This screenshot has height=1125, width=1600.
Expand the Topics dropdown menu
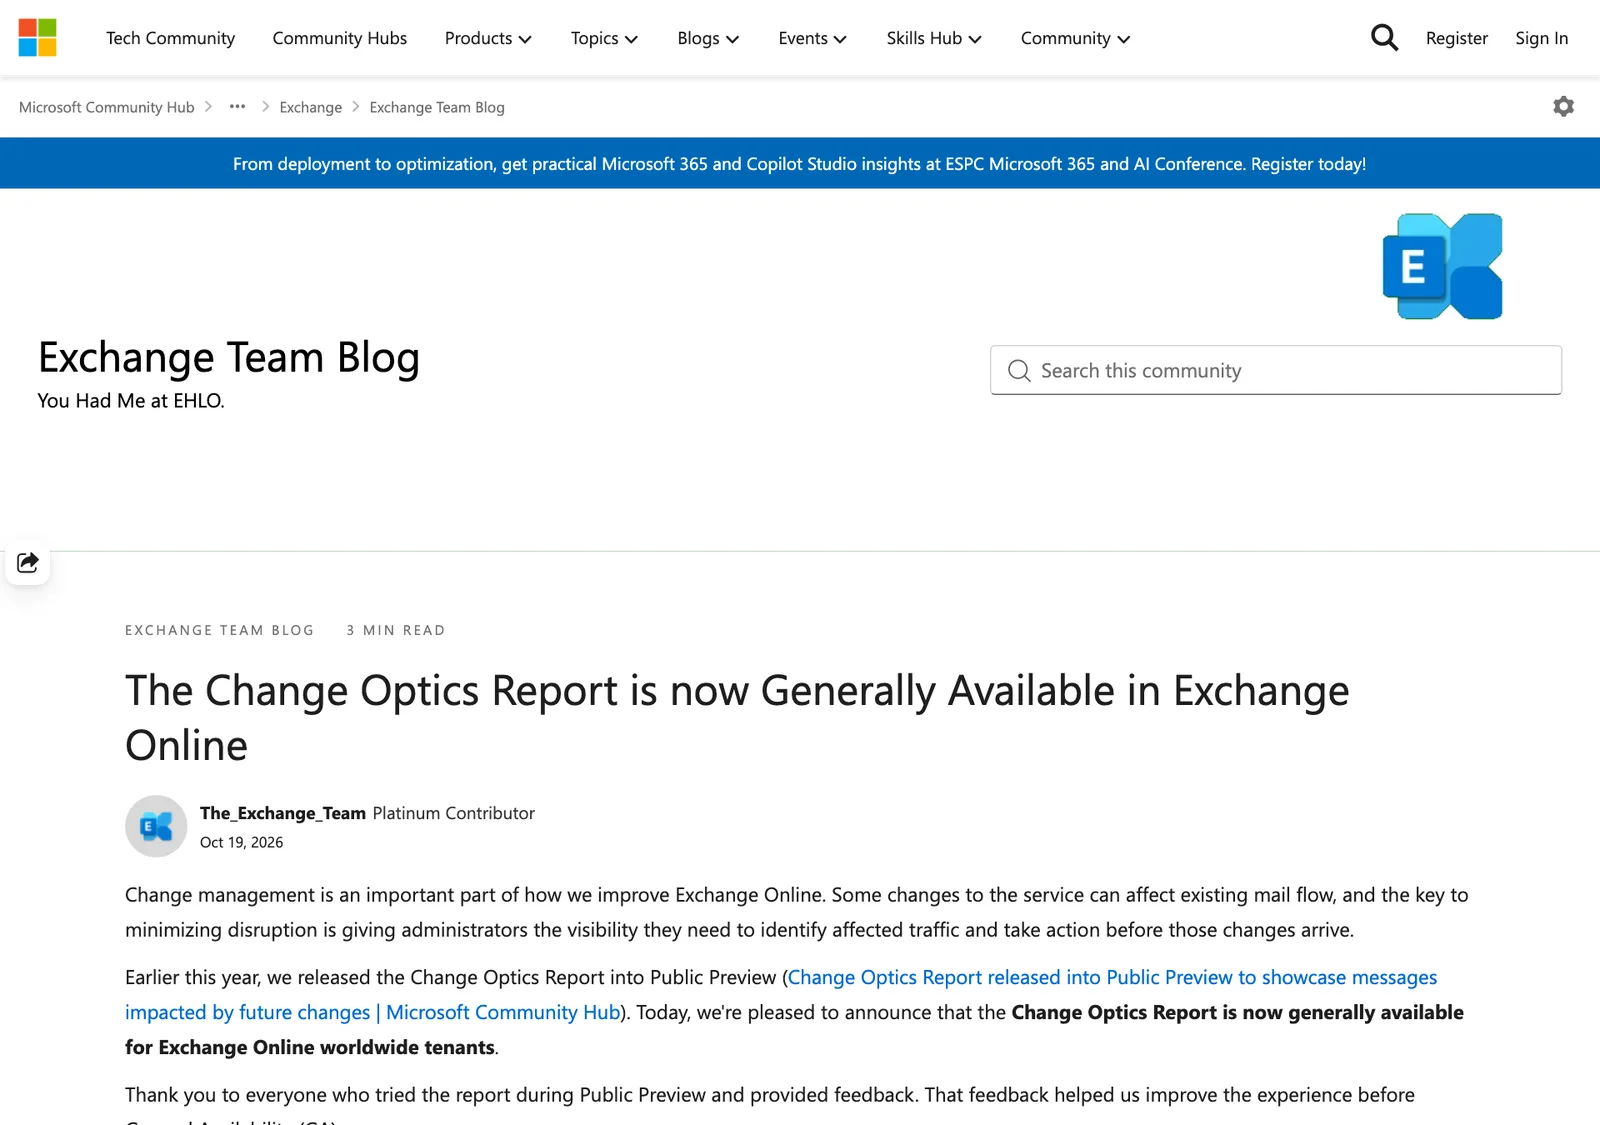pyautogui.click(x=604, y=38)
